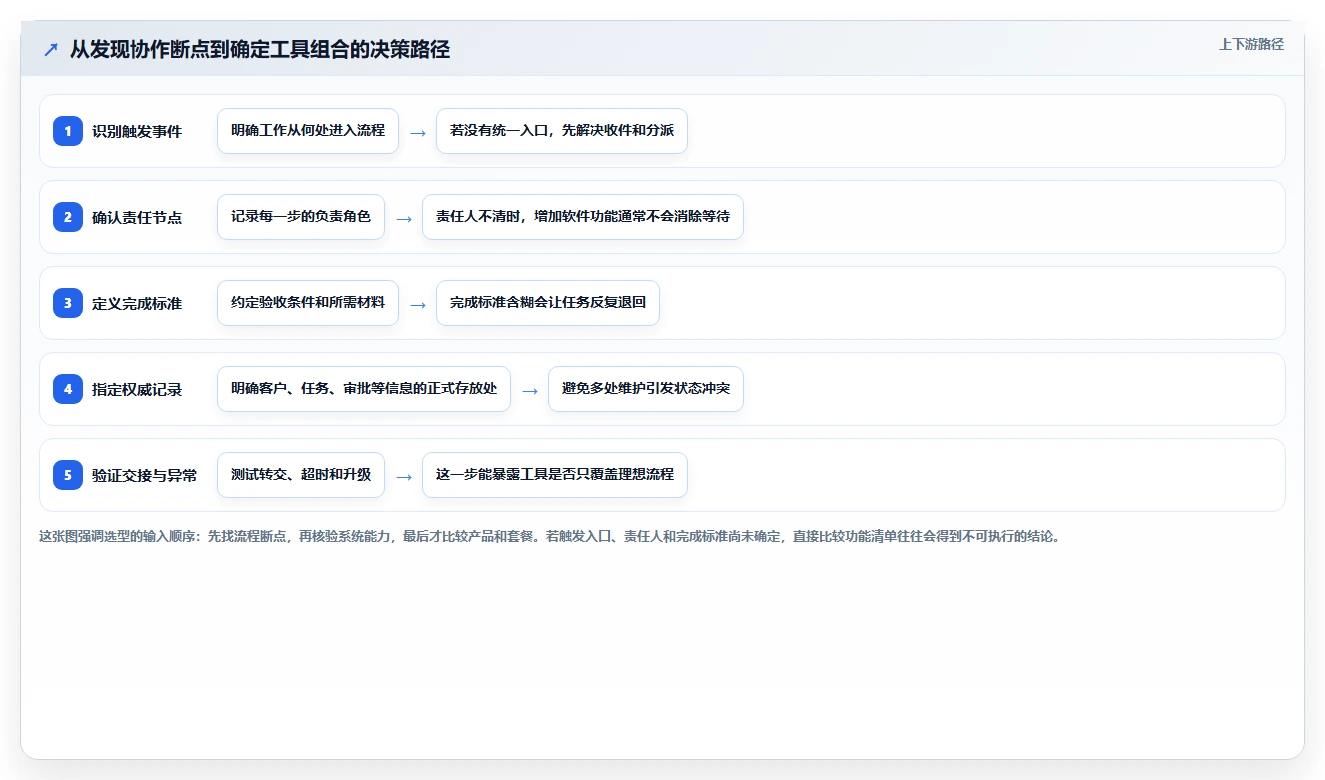
Task: Click step number 3 badge
Action: click(x=68, y=303)
